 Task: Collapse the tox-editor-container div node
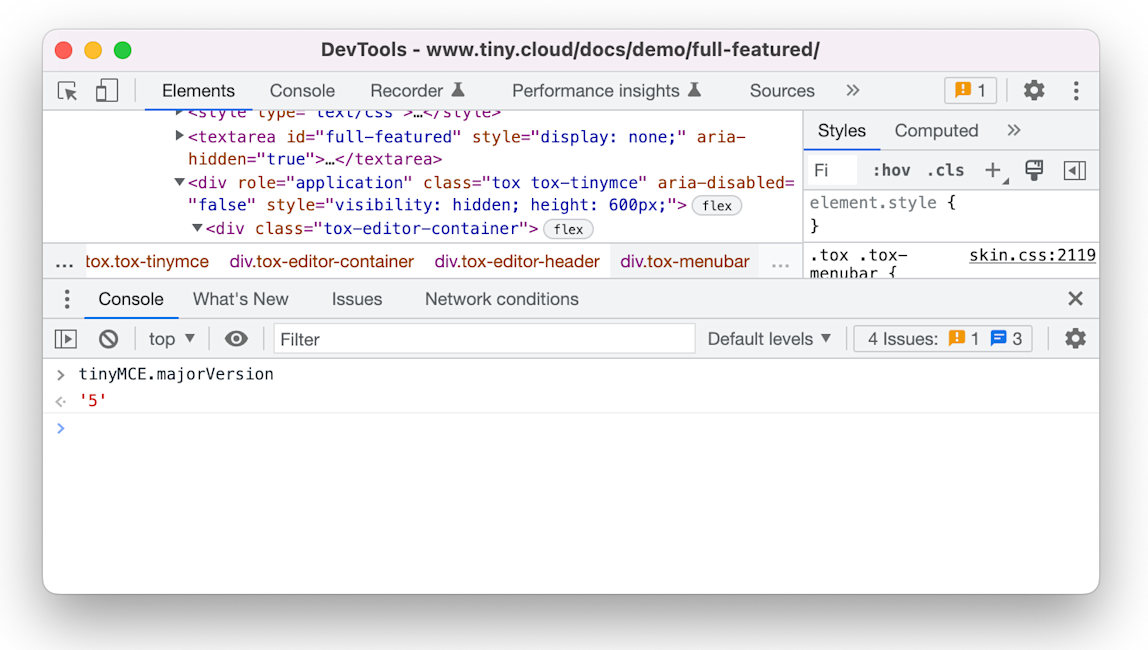tap(197, 228)
